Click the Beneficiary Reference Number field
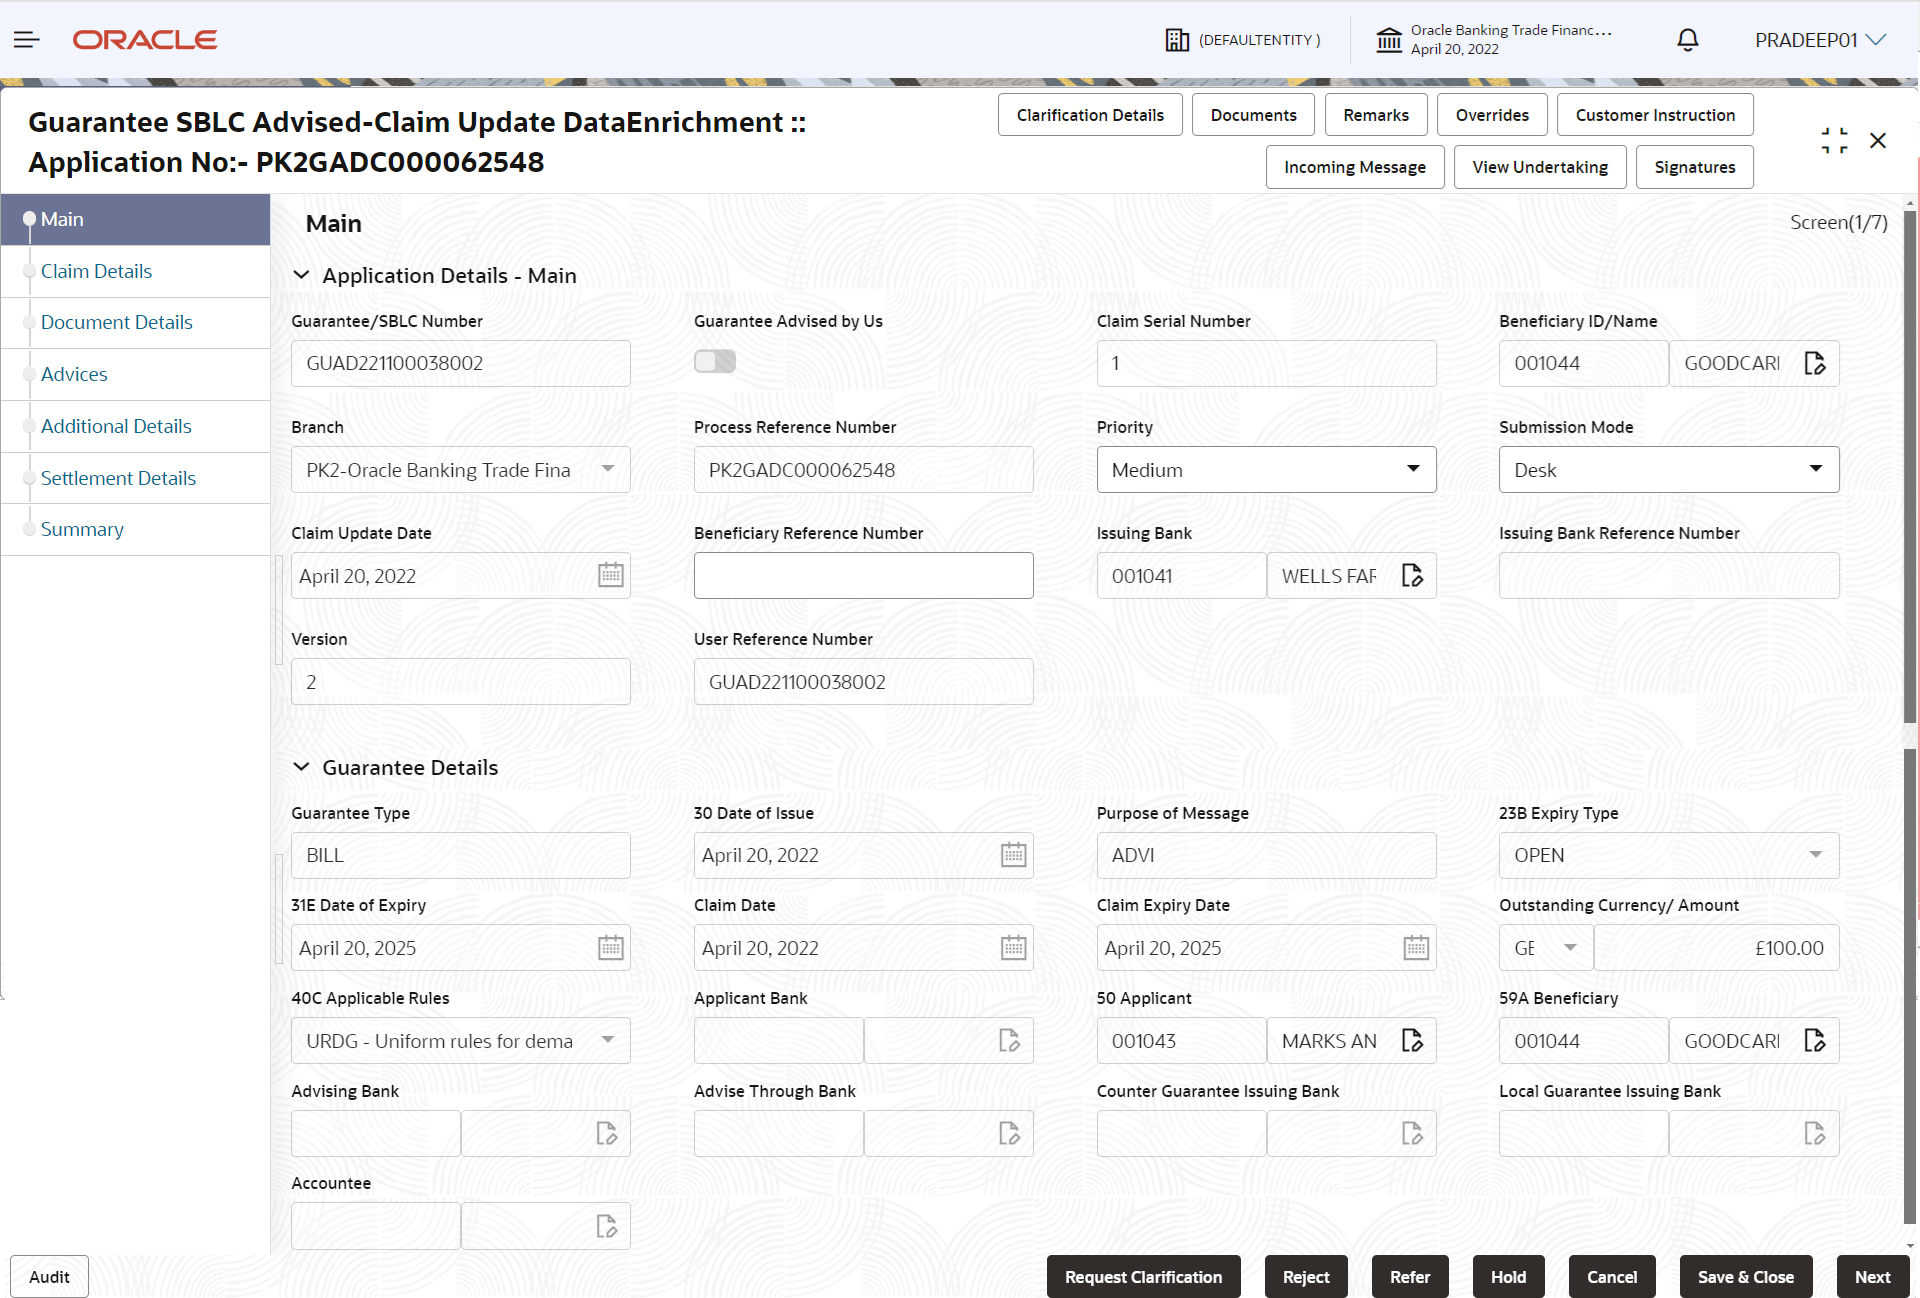 (863, 576)
